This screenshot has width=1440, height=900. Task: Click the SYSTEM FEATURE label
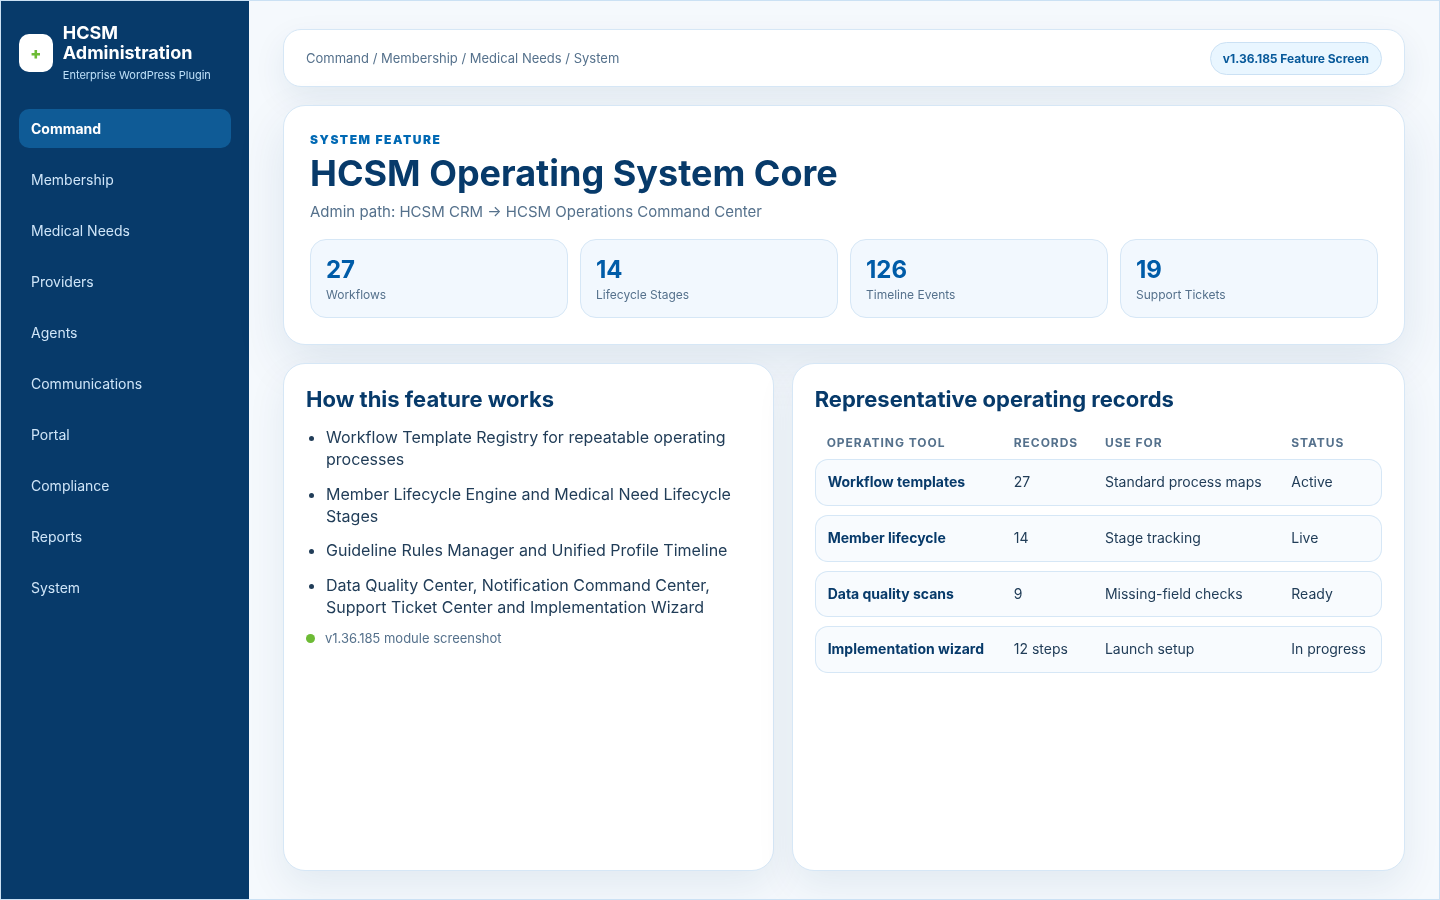[x=375, y=140]
